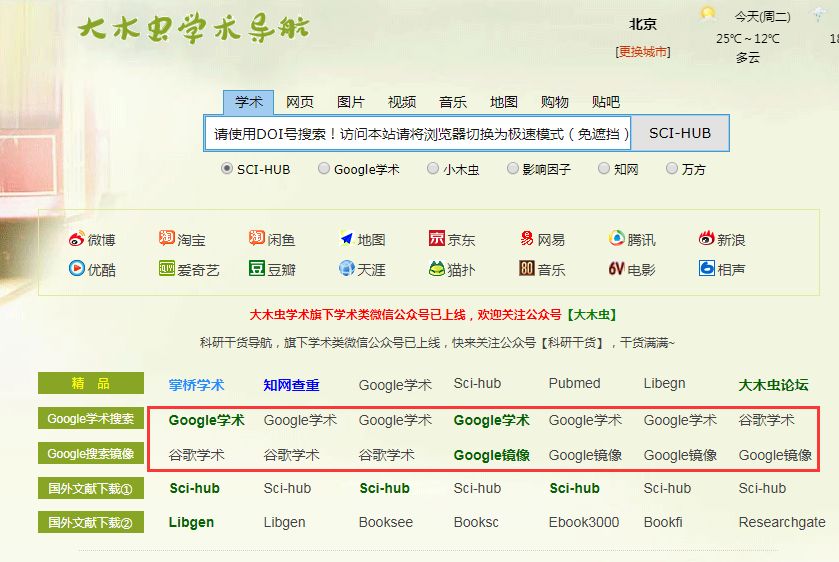839x562 pixels.
Task: Open the Weibo site icon
Action: (77, 239)
